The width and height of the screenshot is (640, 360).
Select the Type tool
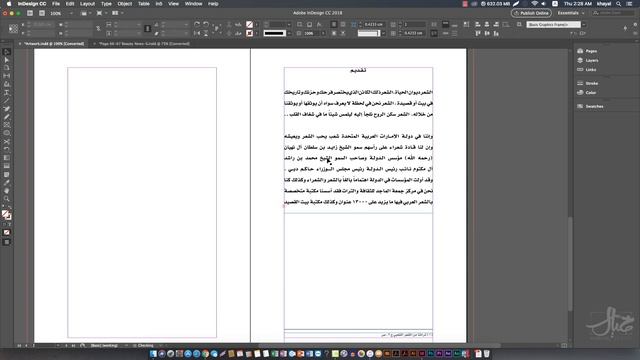pyautogui.click(x=7, y=92)
